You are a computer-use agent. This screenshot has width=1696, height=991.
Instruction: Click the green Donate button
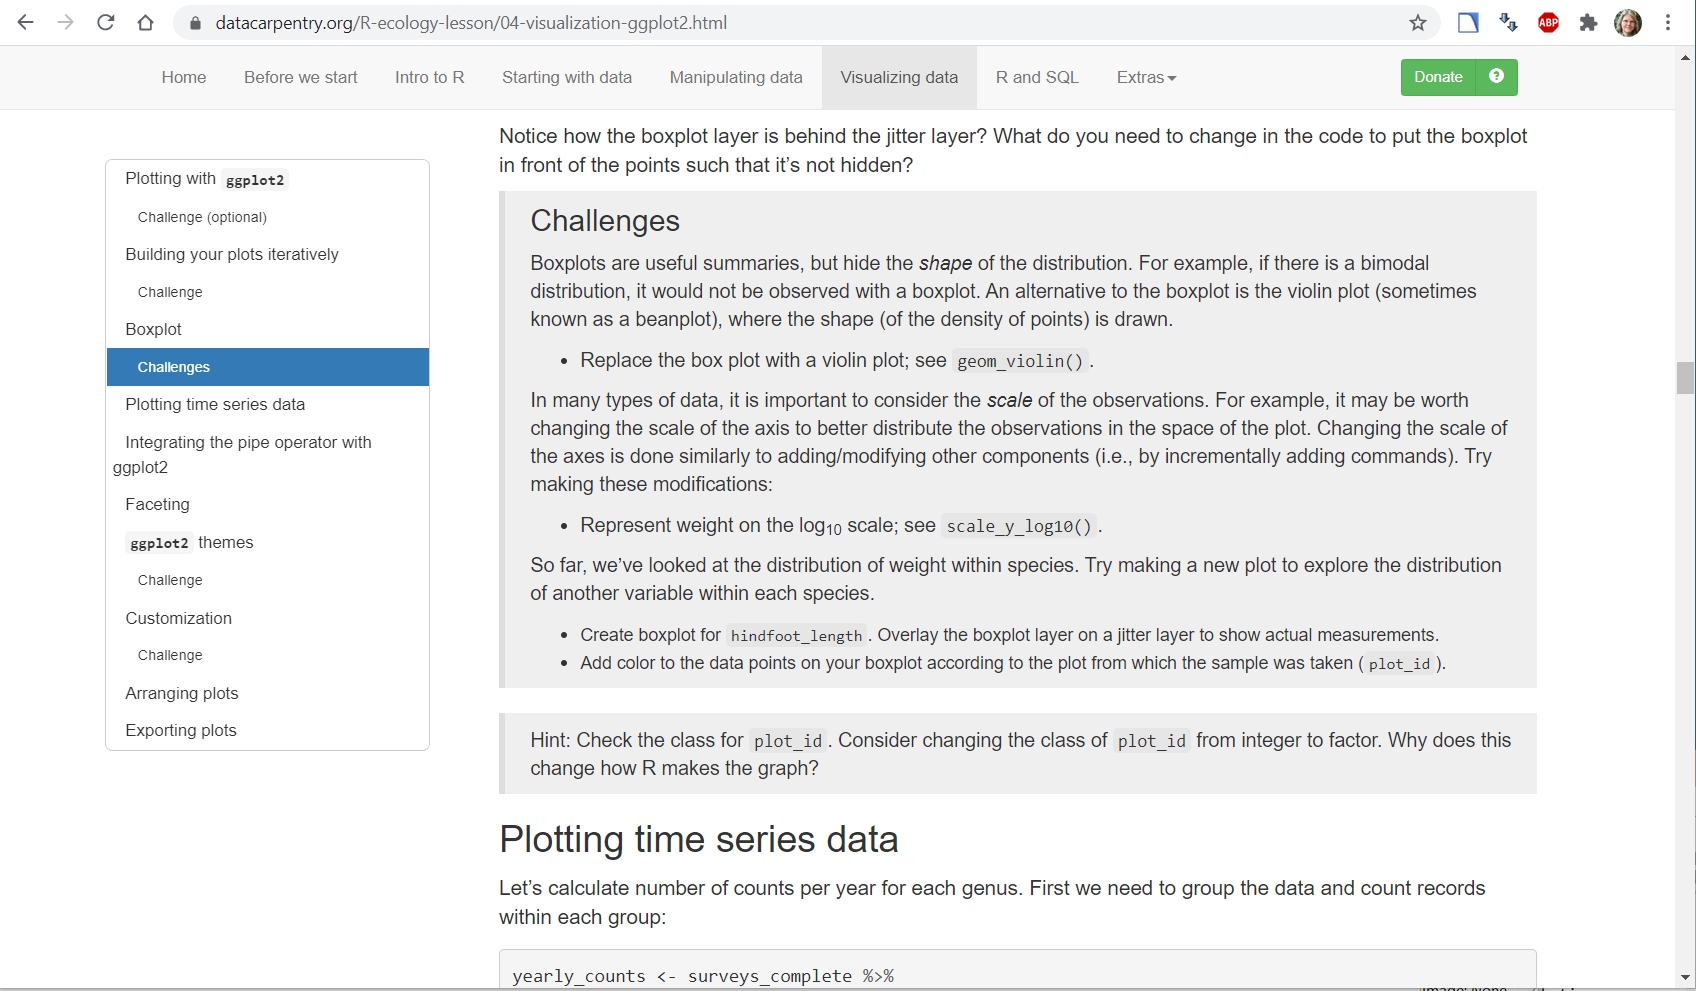coord(1438,77)
